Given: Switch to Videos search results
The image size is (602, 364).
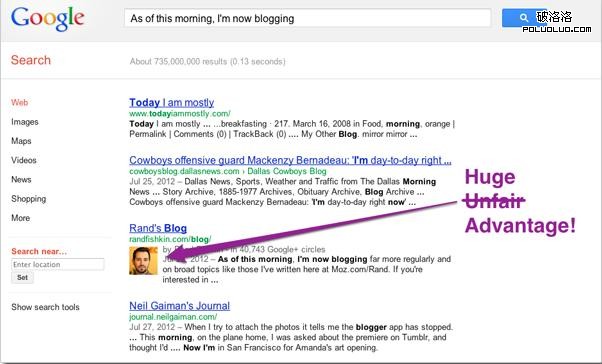Looking at the screenshot, I should pyautogui.click(x=24, y=160).
